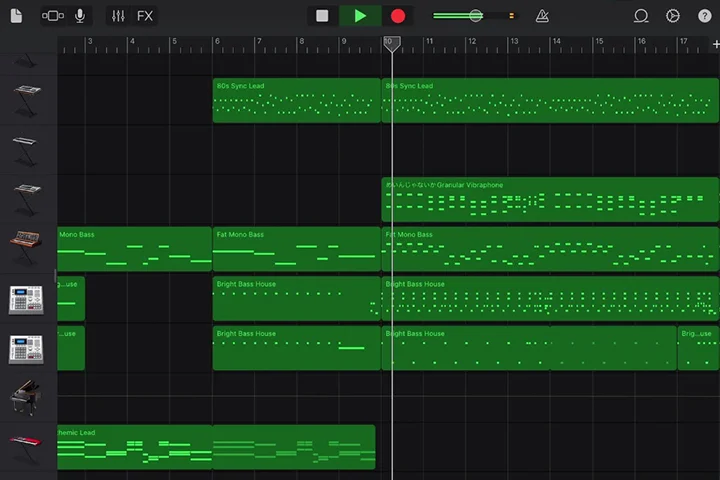Tap bar 13 on the ruler
720x480 pixels.
pyautogui.click(x=514, y=41)
